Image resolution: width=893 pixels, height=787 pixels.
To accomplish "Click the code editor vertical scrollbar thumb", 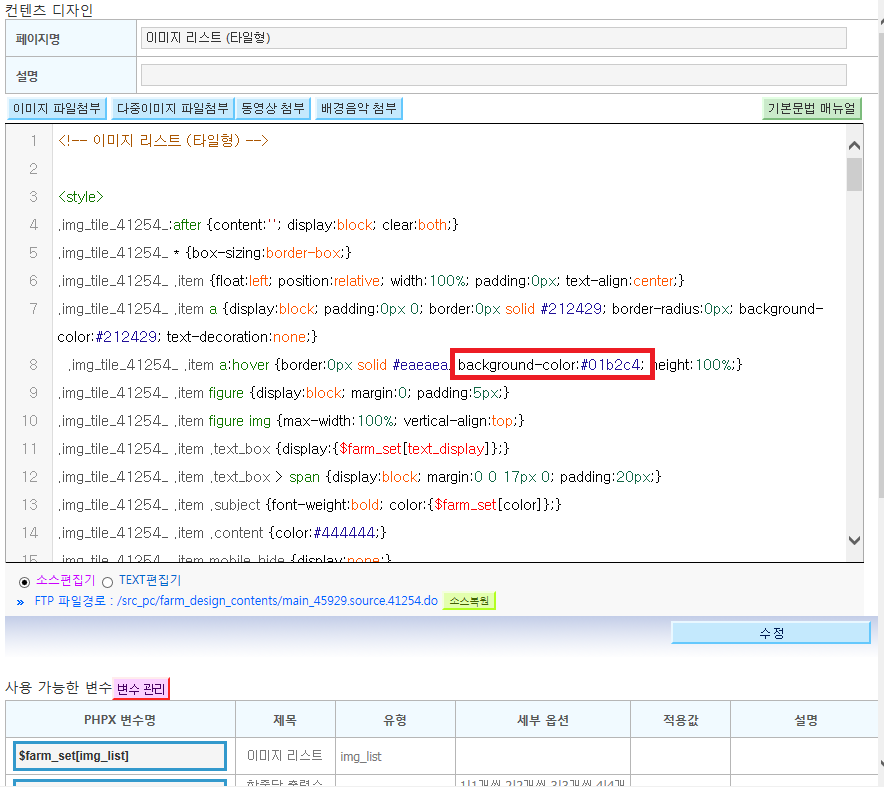I will tap(854, 174).
